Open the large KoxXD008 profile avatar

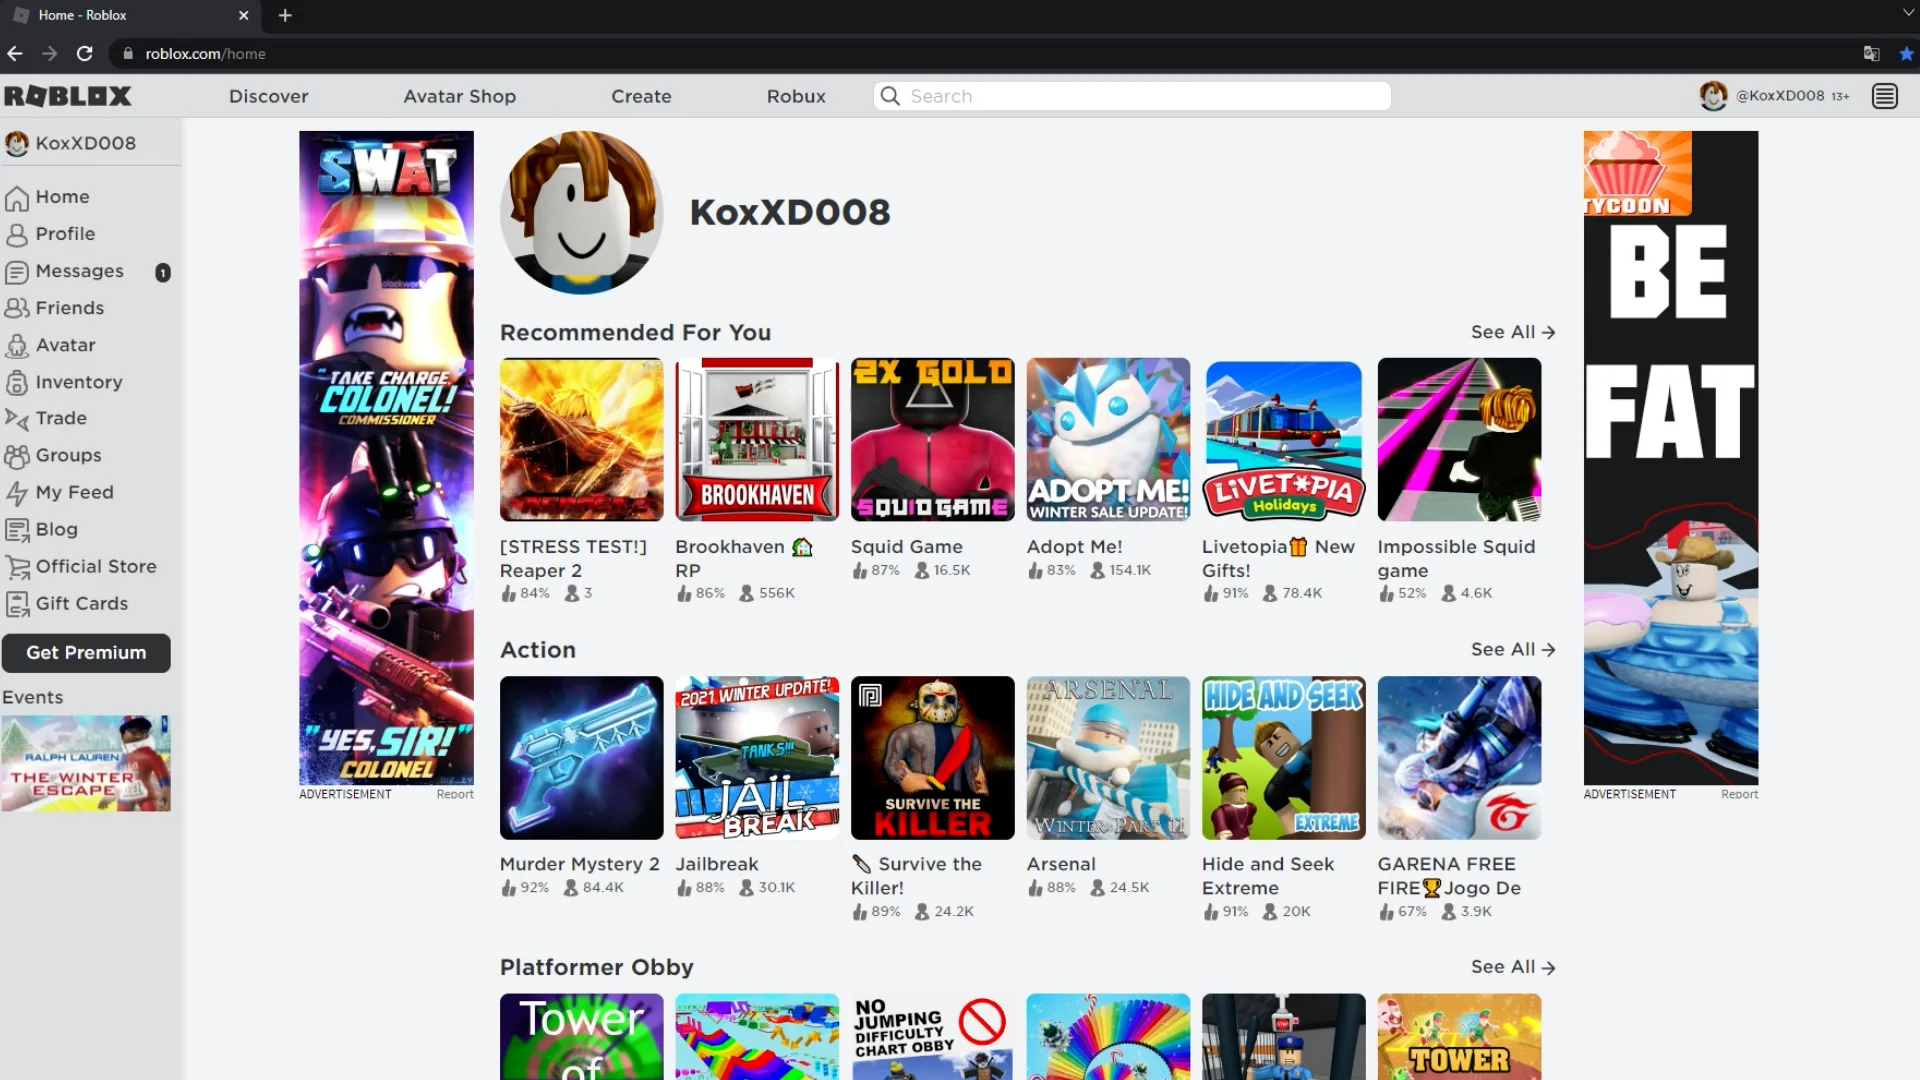pos(581,212)
